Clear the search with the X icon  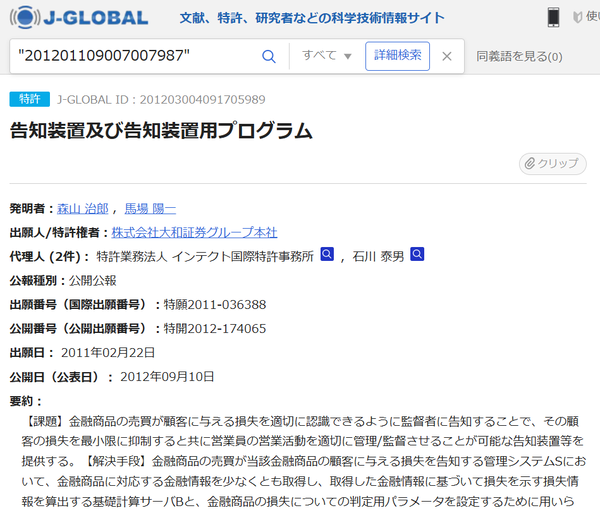(447, 57)
